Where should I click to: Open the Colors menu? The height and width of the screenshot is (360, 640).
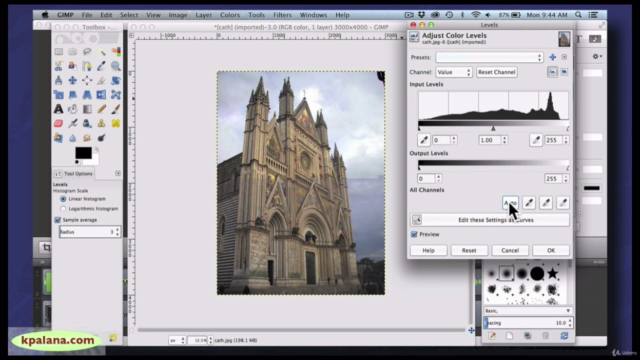click(x=230, y=15)
